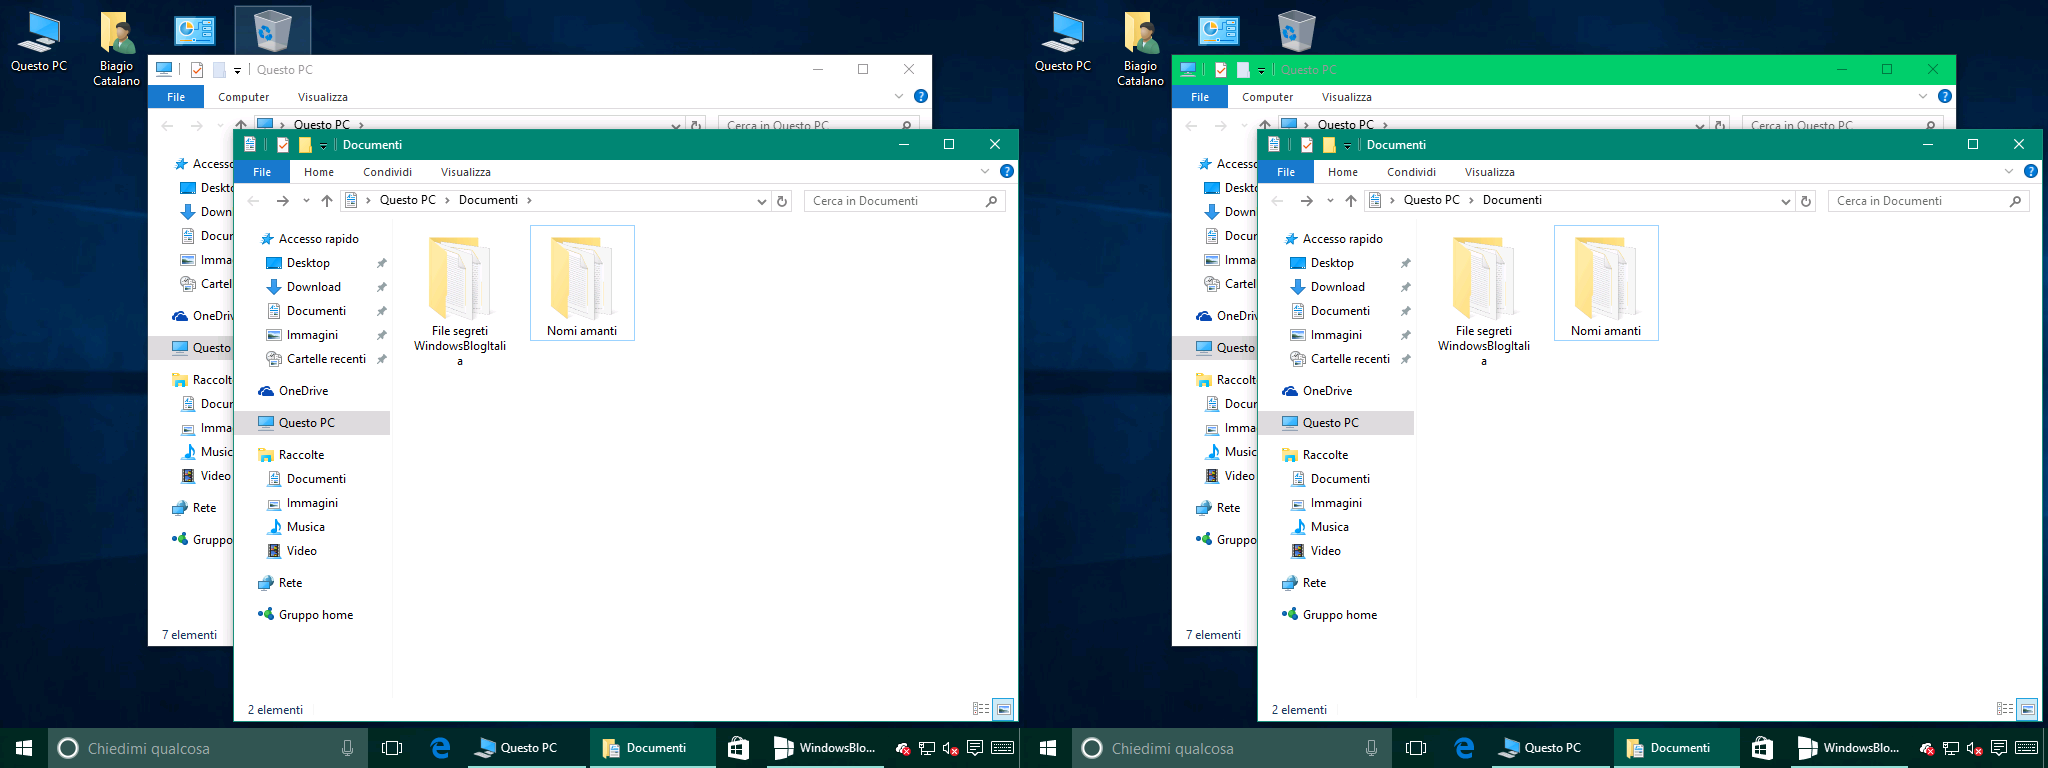This screenshot has height=768, width=2048.
Task: Select Download in right Documenti navigation pane
Action: tap(1338, 287)
